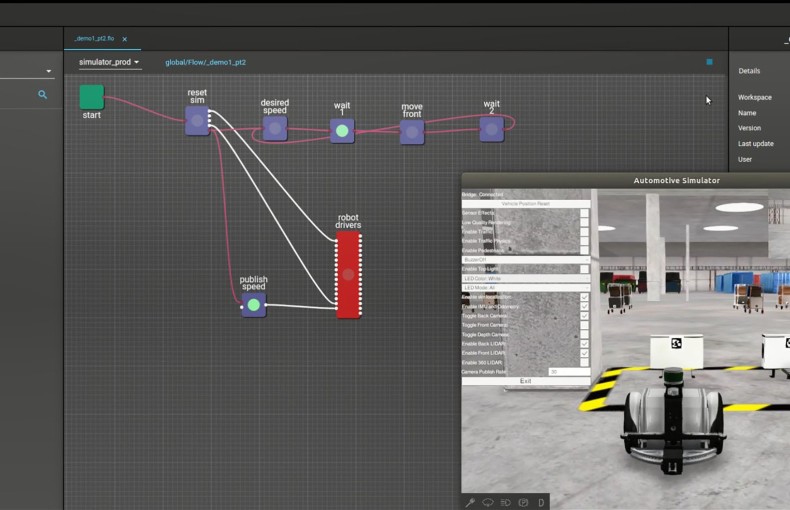Click the green start node
Image resolution: width=790 pixels, height=510 pixels.
pyautogui.click(x=91, y=96)
